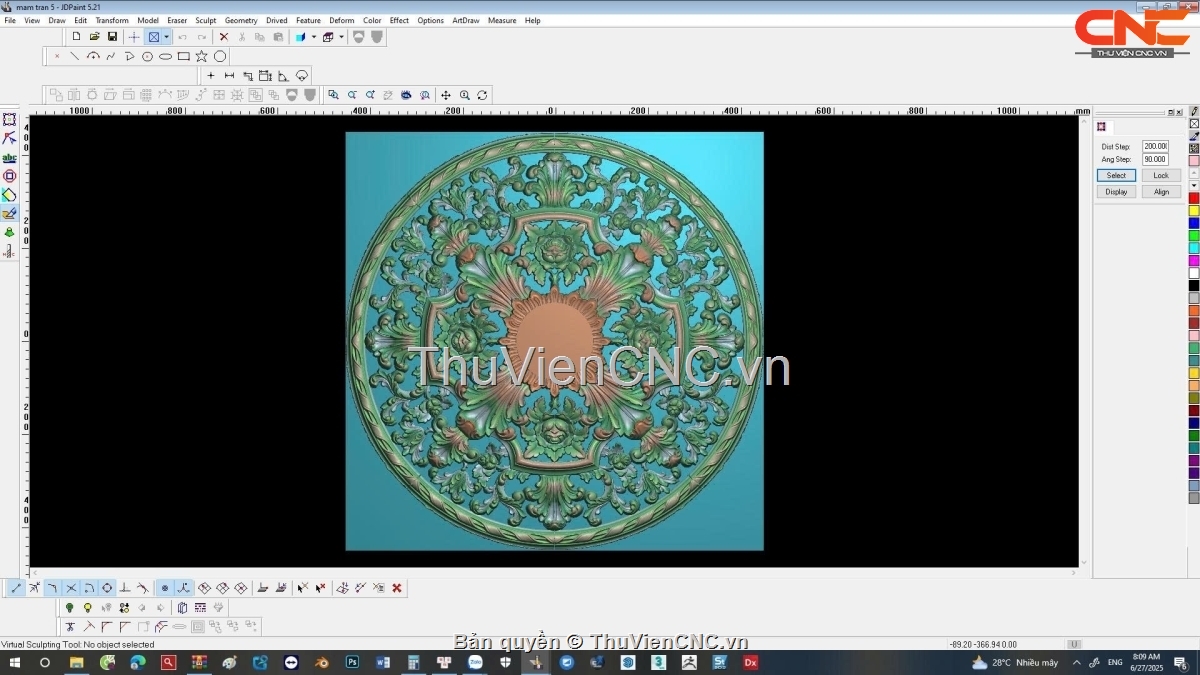This screenshot has height=675, width=1200.
Task: Select the Star shape tool
Action: [202, 56]
